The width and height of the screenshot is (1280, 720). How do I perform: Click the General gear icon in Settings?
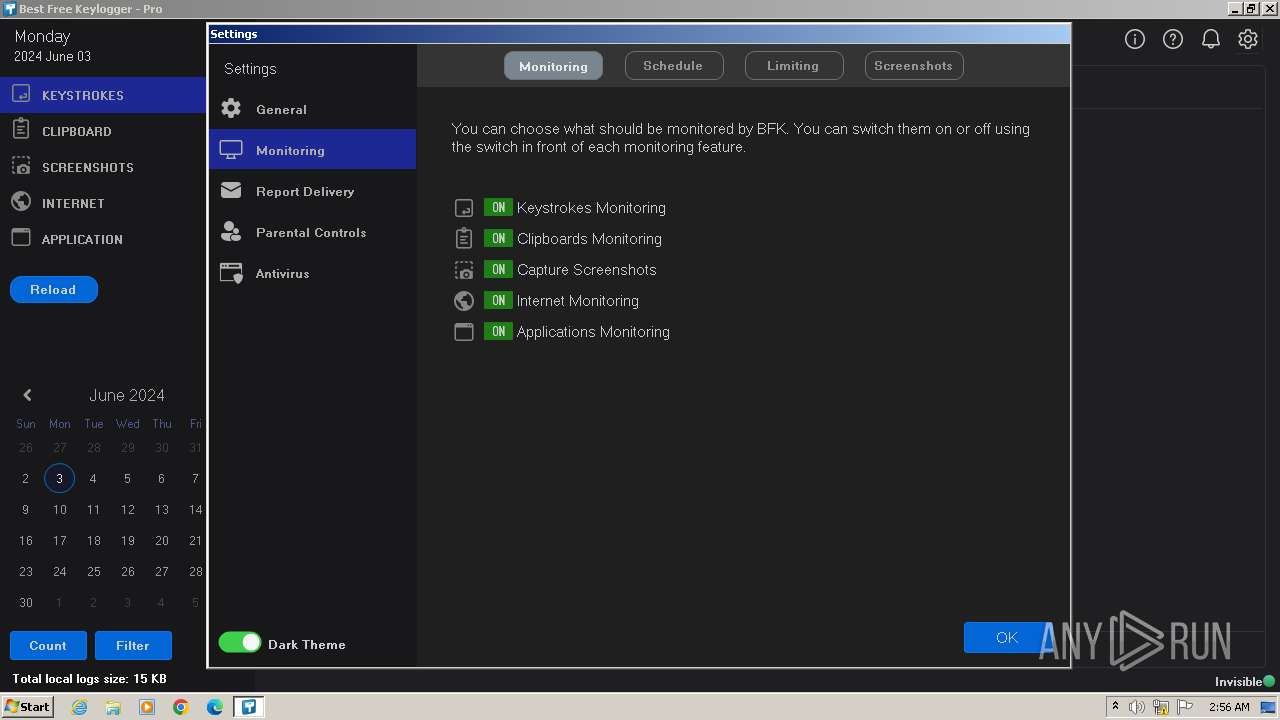point(231,108)
